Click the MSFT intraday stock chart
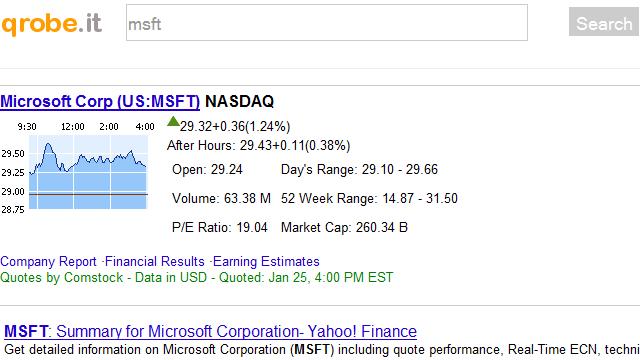Viewport: 640px width, 360px height. (78, 167)
